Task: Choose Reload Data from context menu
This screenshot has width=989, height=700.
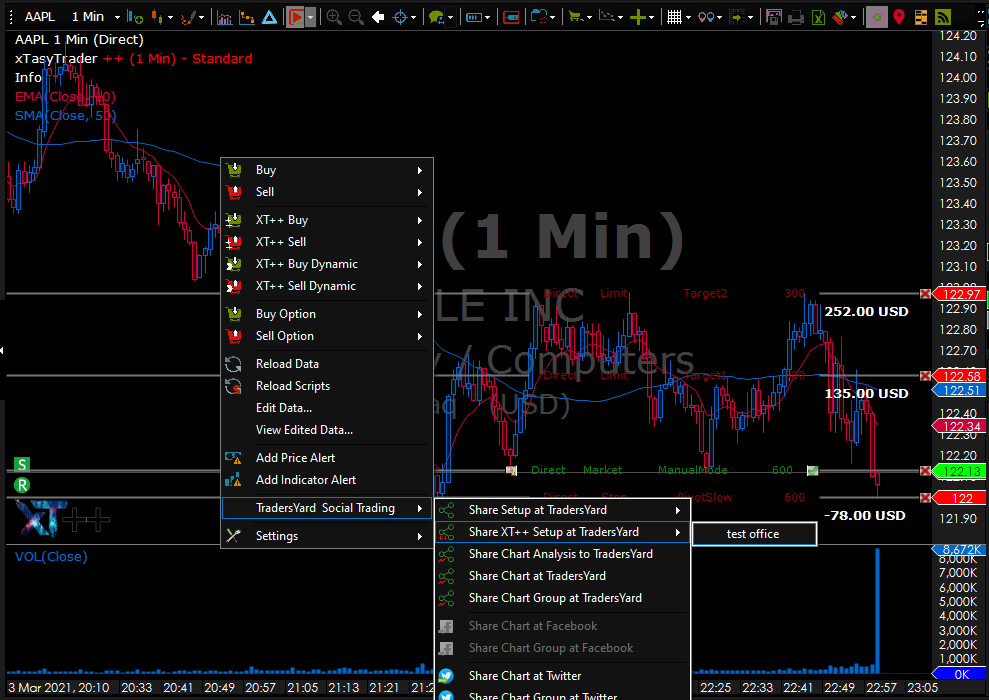Action: (327, 364)
